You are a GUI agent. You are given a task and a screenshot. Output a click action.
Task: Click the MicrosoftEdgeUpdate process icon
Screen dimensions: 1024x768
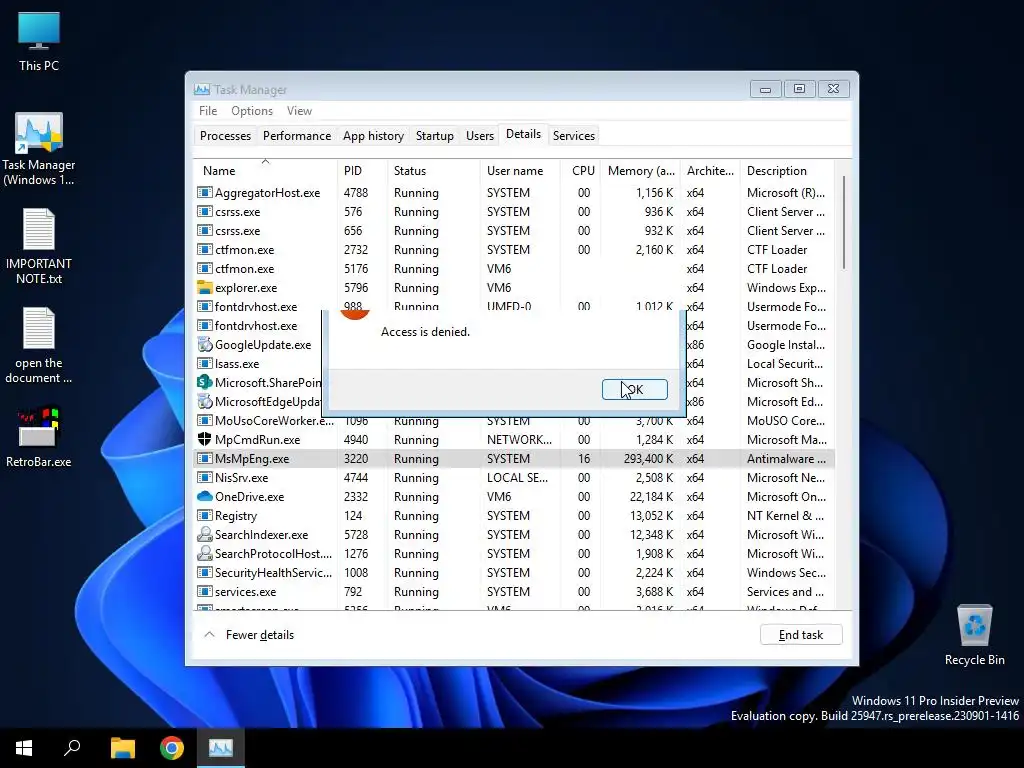(x=204, y=402)
